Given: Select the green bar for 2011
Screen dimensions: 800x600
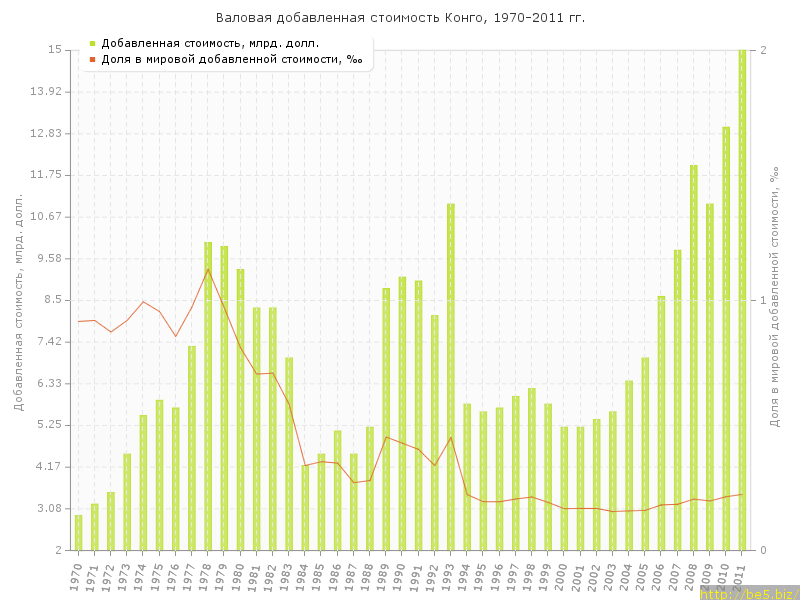Looking at the screenshot, I should [x=742, y=300].
